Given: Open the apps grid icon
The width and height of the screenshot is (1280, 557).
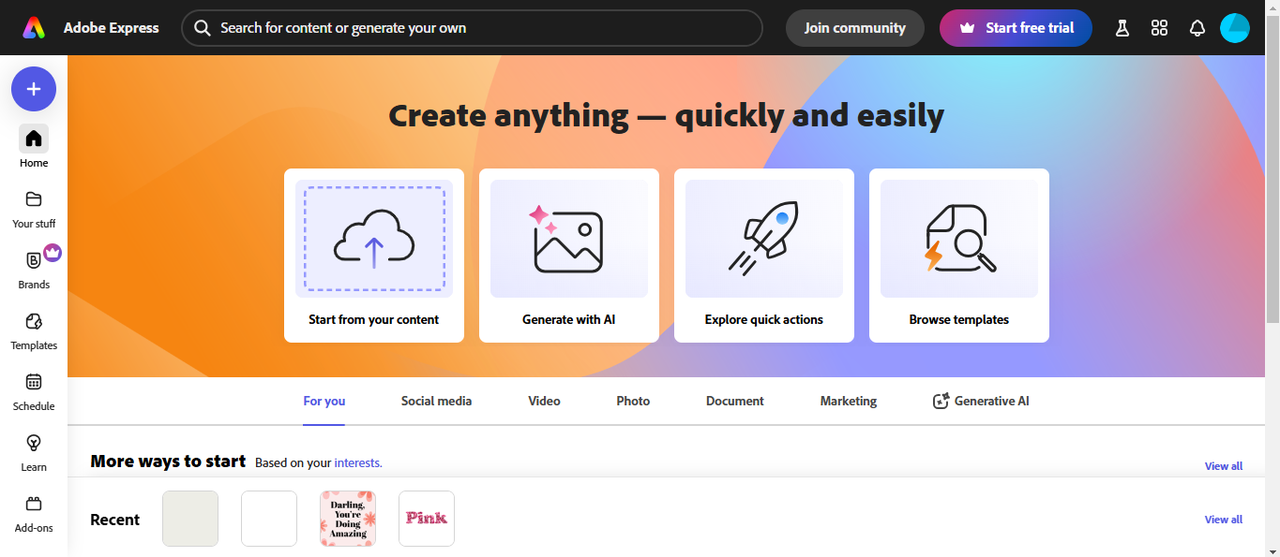Looking at the screenshot, I should (x=1160, y=28).
